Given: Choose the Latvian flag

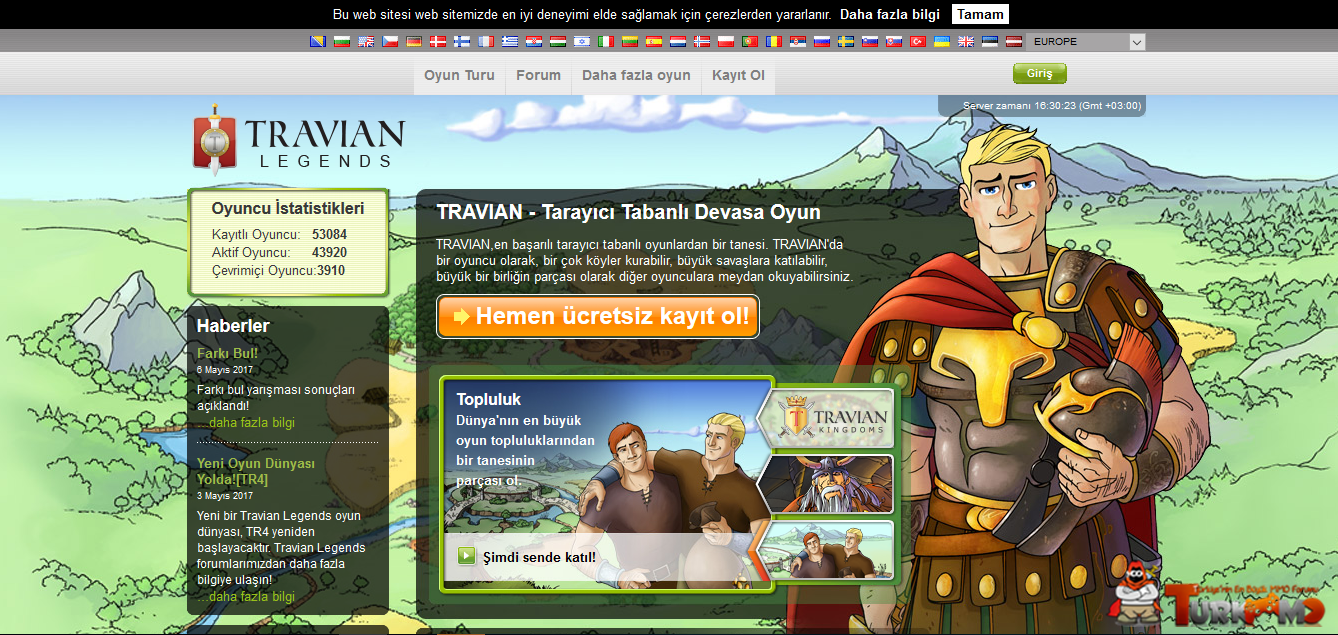Looking at the screenshot, I should 1014,41.
